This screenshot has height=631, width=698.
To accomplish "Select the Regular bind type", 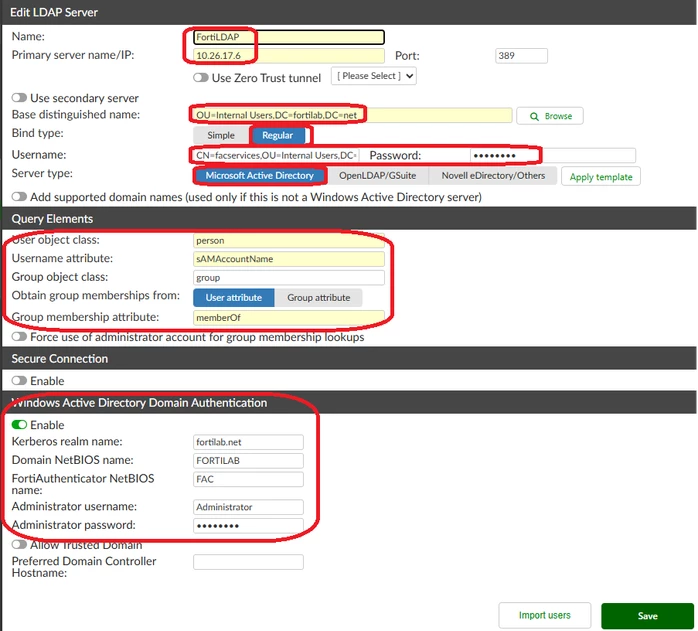I will click(x=277, y=135).
